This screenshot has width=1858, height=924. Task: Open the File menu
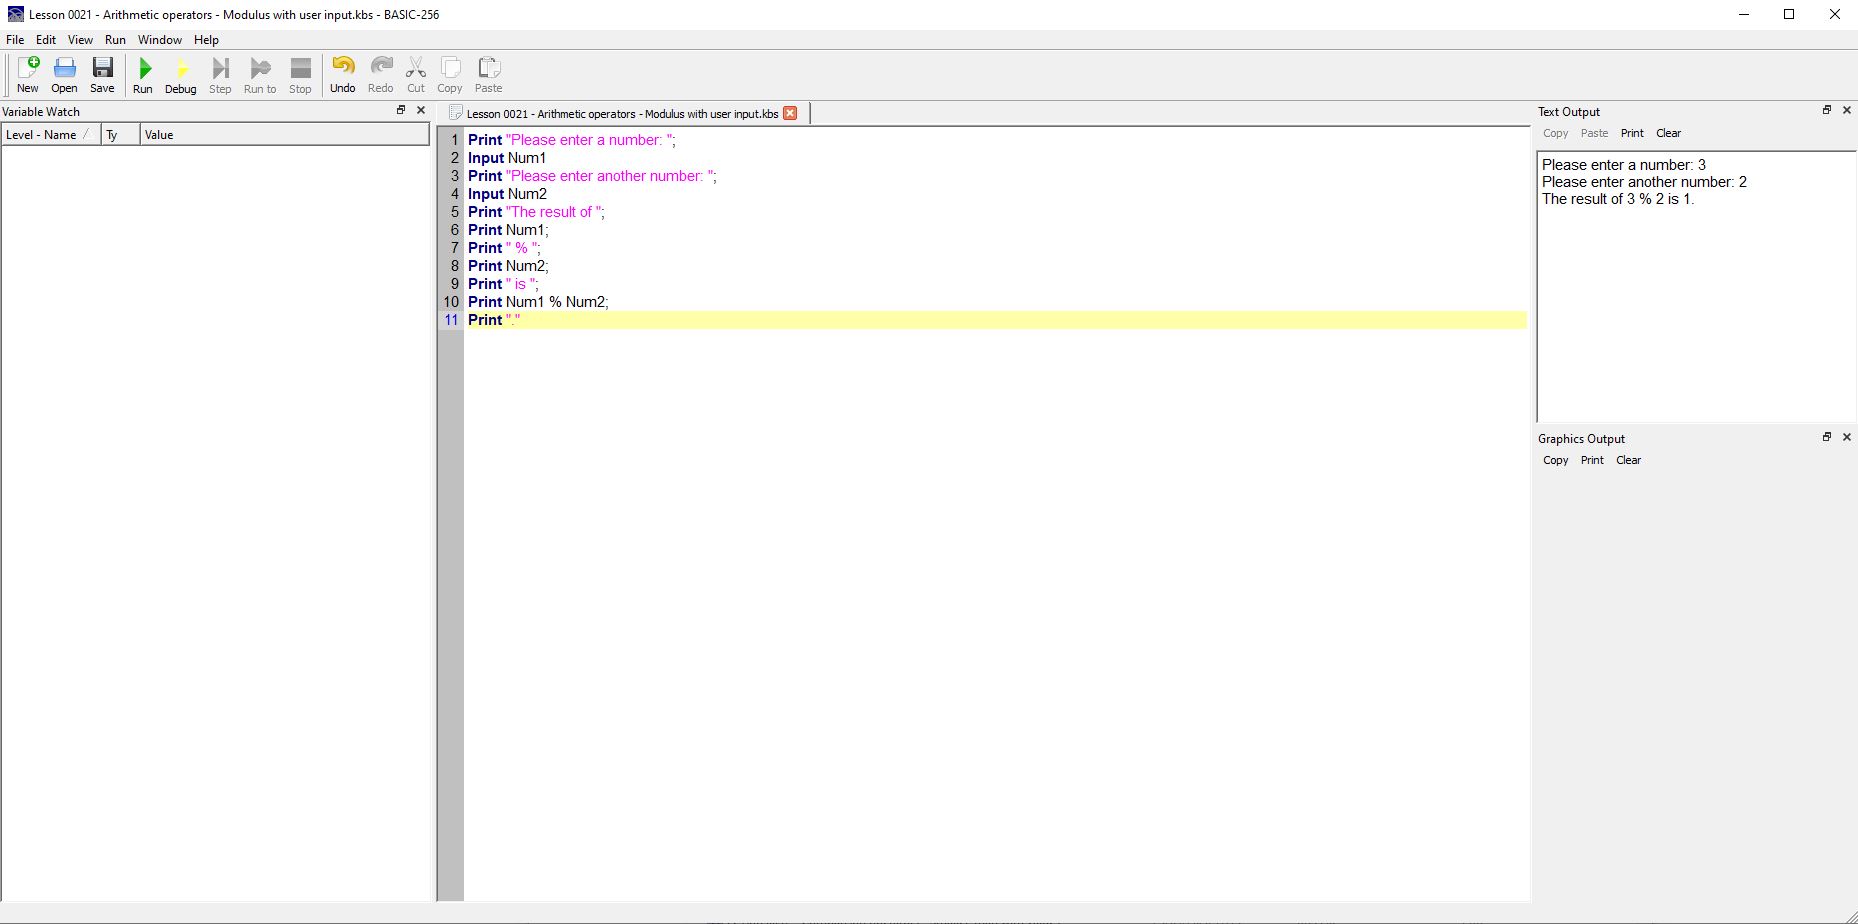click(x=15, y=40)
